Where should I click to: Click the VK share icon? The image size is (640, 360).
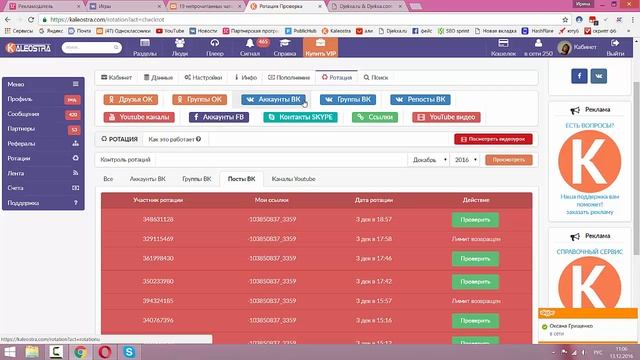point(598,76)
